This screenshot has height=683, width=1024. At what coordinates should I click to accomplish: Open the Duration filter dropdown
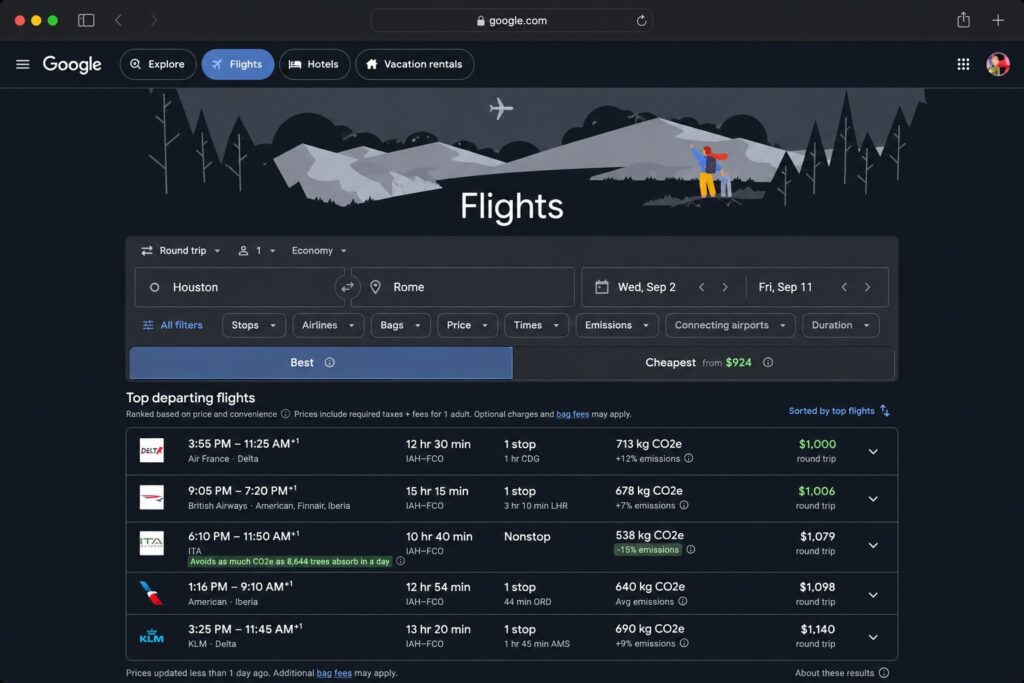840,325
